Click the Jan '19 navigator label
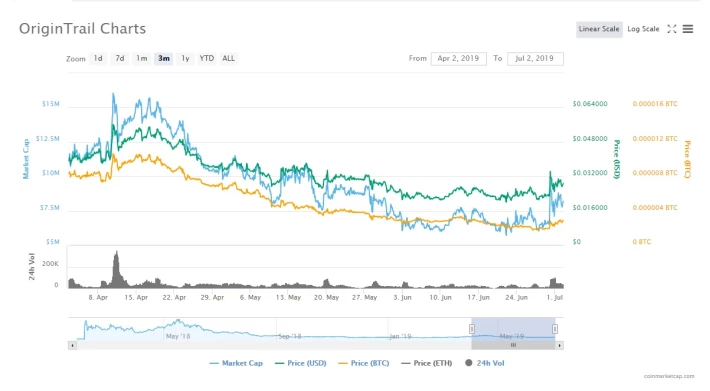 coord(400,336)
